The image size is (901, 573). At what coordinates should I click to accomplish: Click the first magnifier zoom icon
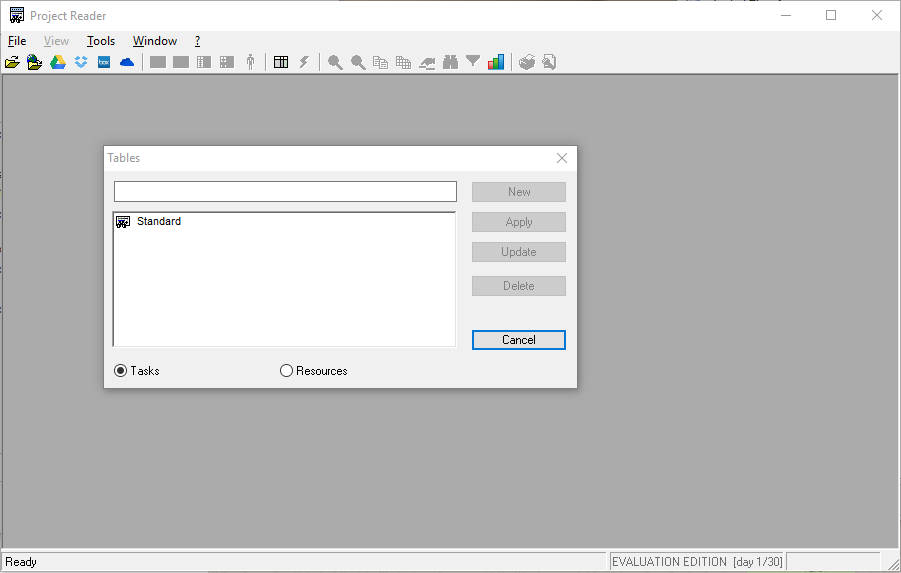pos(335,62)
